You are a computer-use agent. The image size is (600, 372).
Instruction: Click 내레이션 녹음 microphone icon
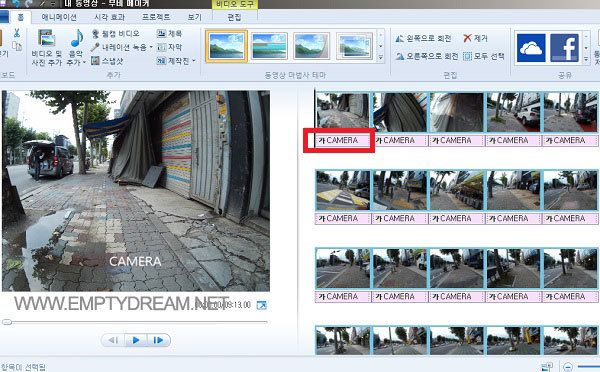click(95, 47)
